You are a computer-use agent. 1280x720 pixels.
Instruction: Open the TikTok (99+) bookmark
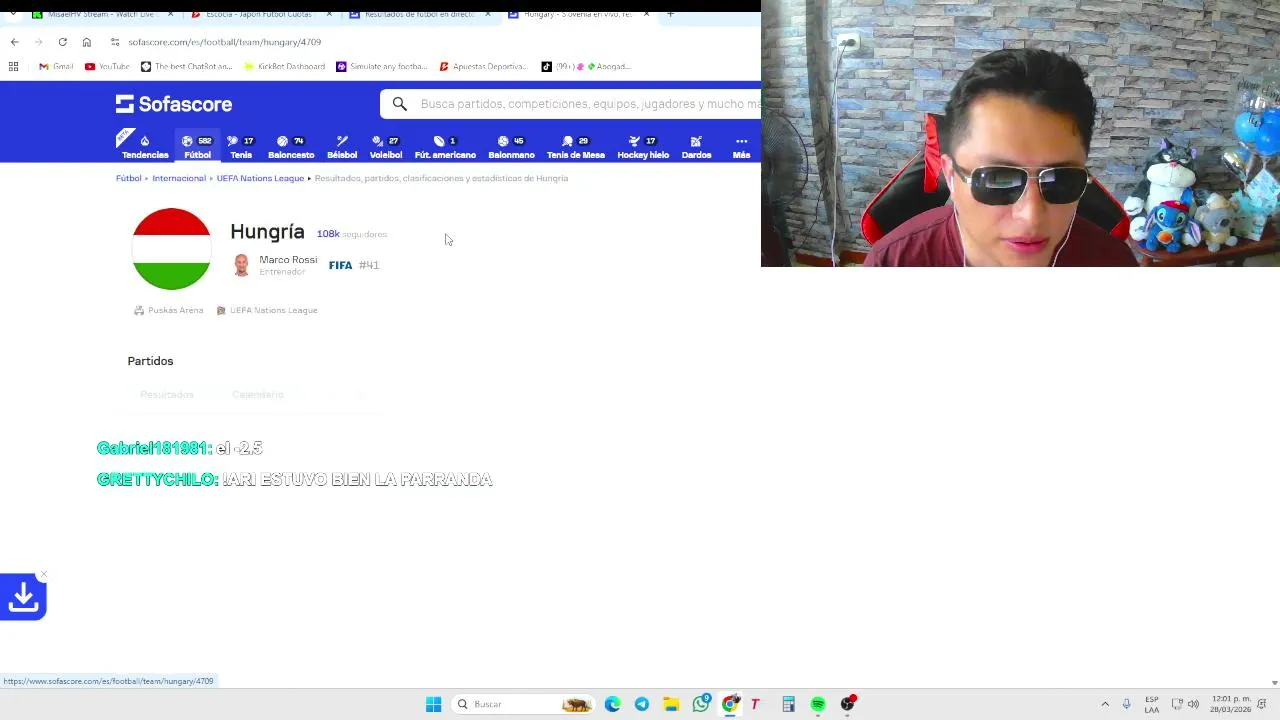pyautogui.click(x=586, y=66)
